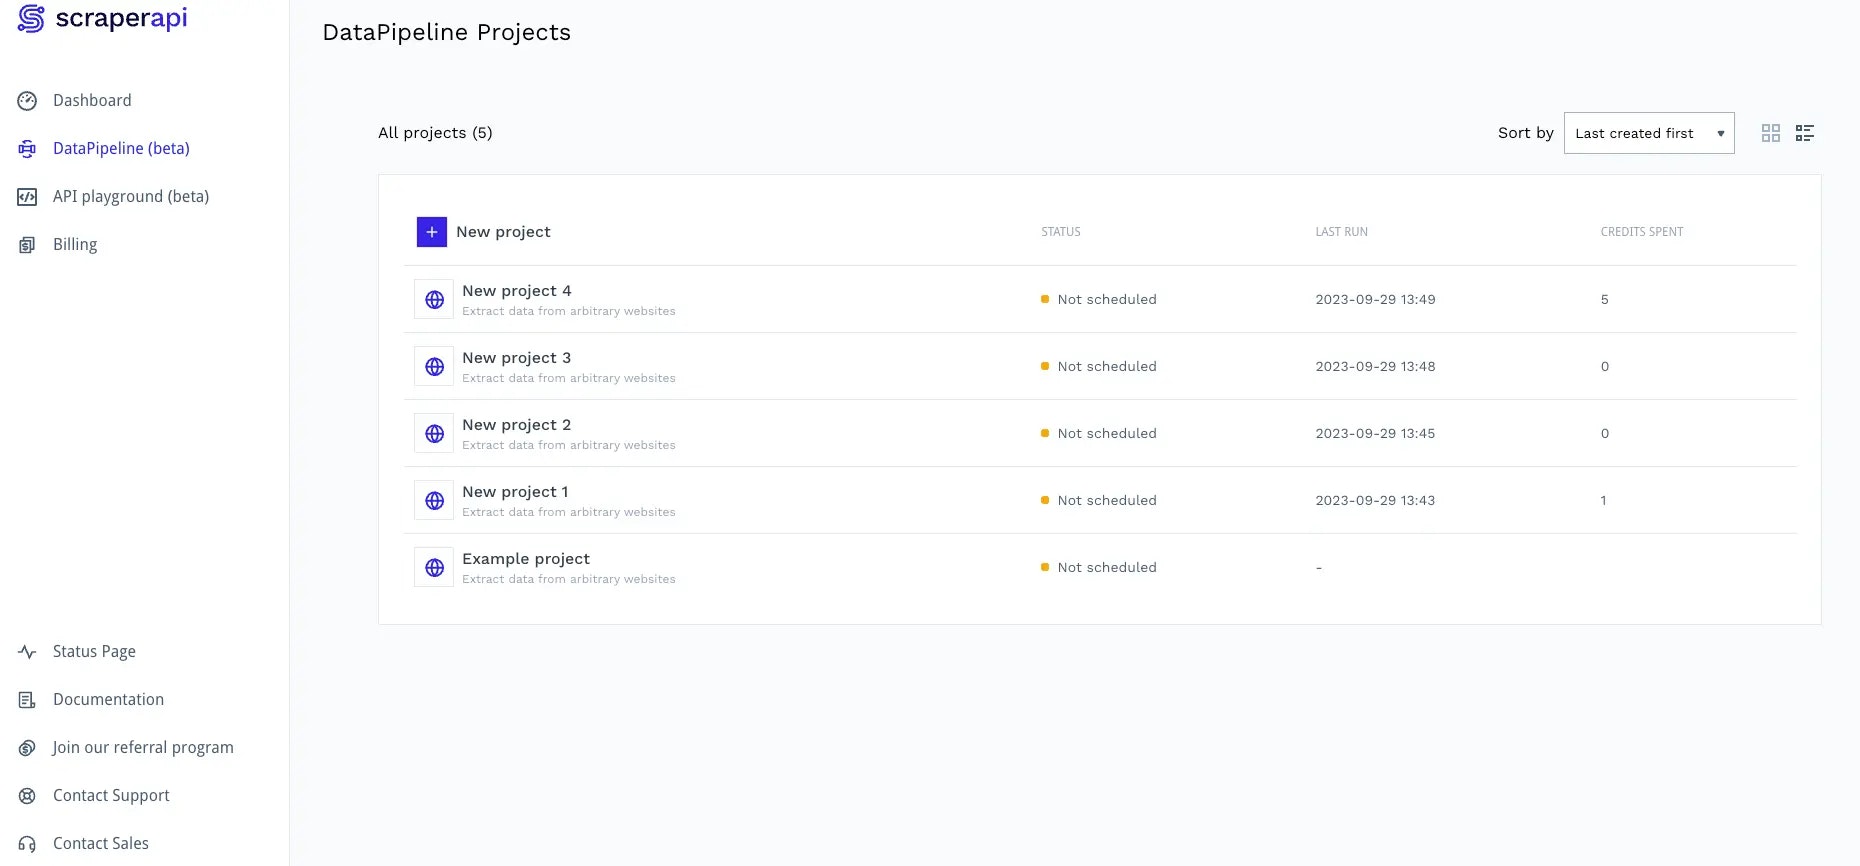Screen dimensions: 1860x866
Task: Click All projects (5) heading
Action: pos(435,133)
